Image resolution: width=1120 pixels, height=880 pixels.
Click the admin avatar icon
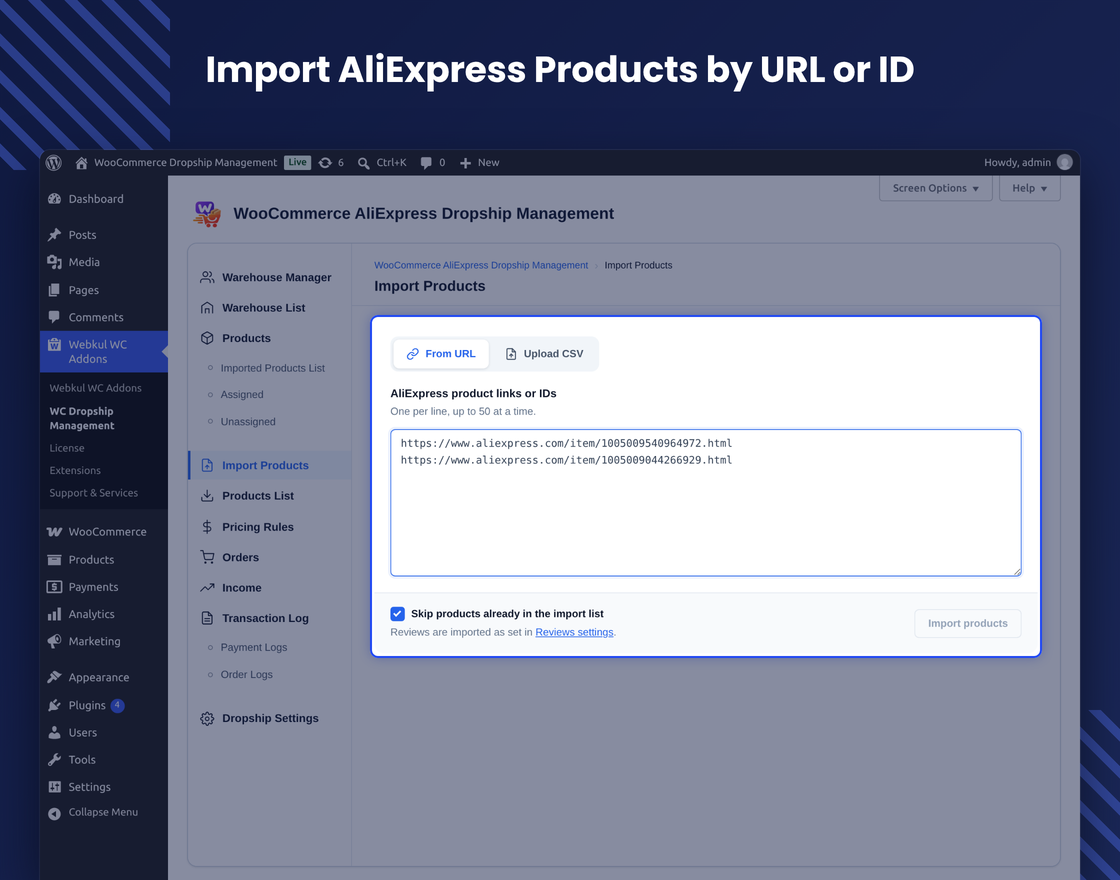(x=1064, y=162)
